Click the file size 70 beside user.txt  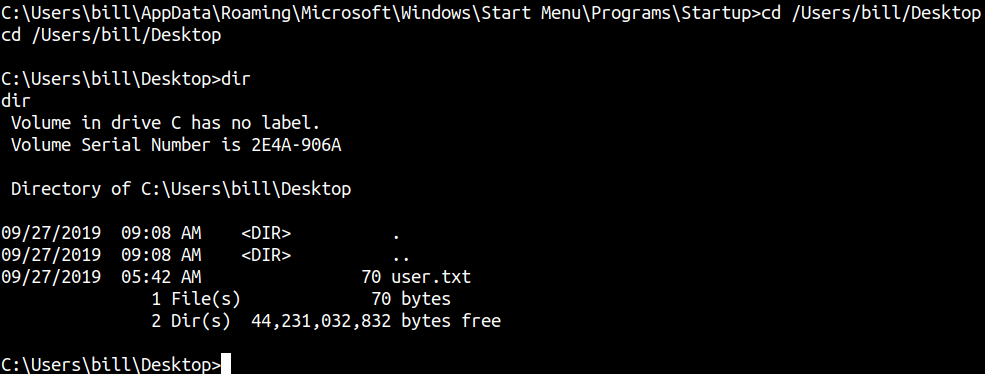coord(371,277)
